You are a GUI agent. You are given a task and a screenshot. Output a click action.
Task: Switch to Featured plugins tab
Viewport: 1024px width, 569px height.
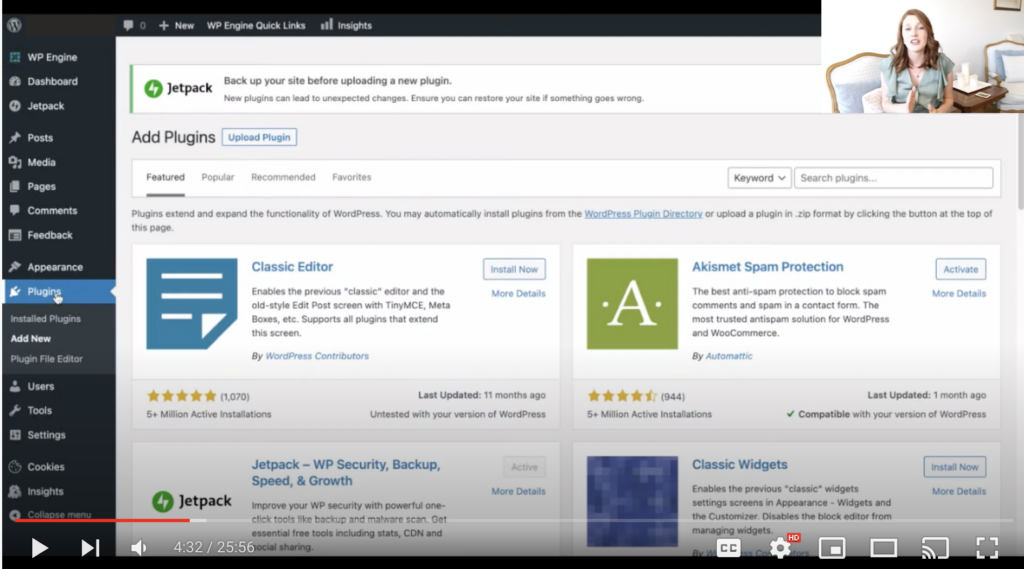(x=165, y=177)
